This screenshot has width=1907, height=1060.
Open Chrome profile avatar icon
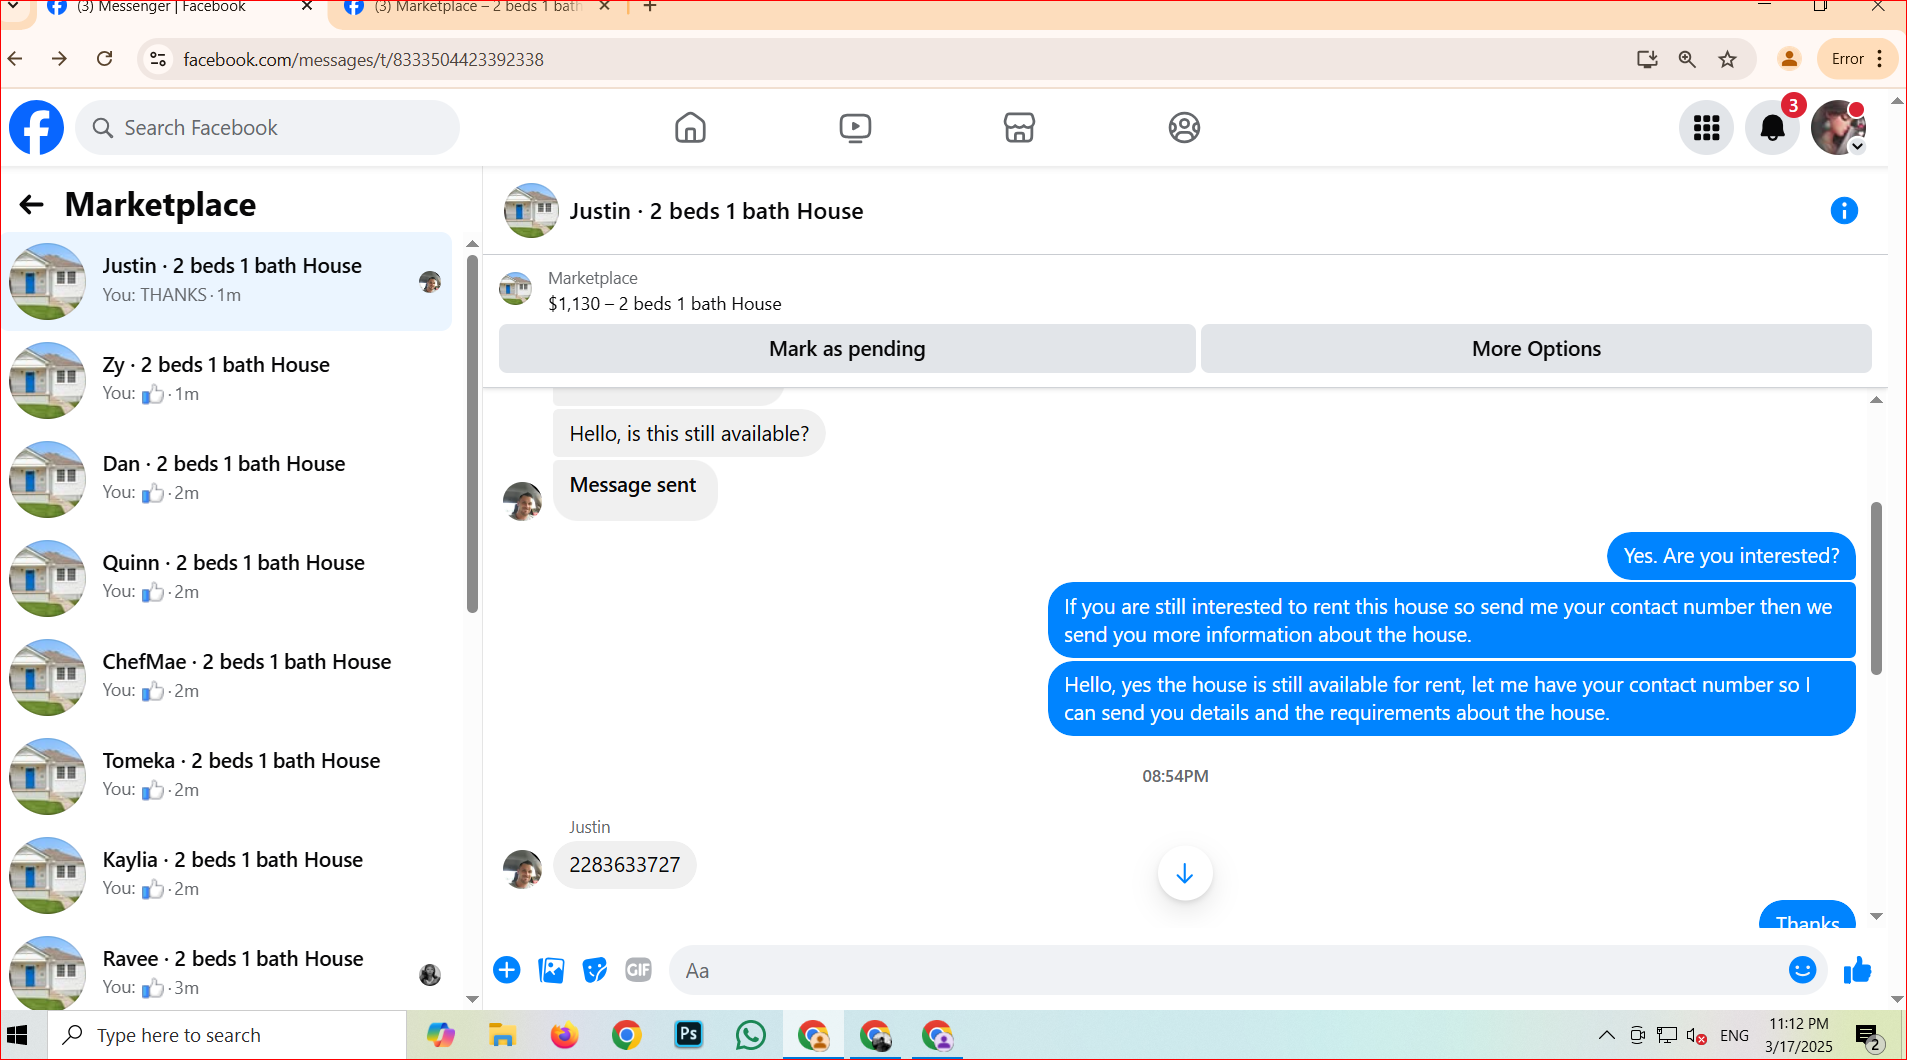pyautogui.click(x=1789, y=59)
